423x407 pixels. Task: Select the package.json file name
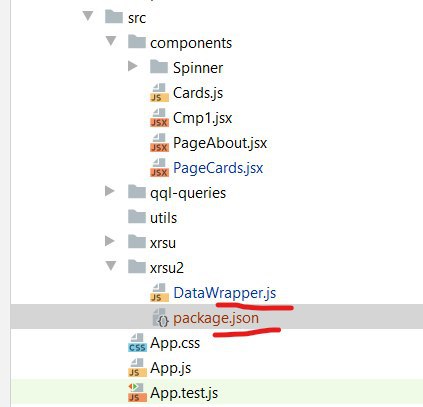pos(216,318)
